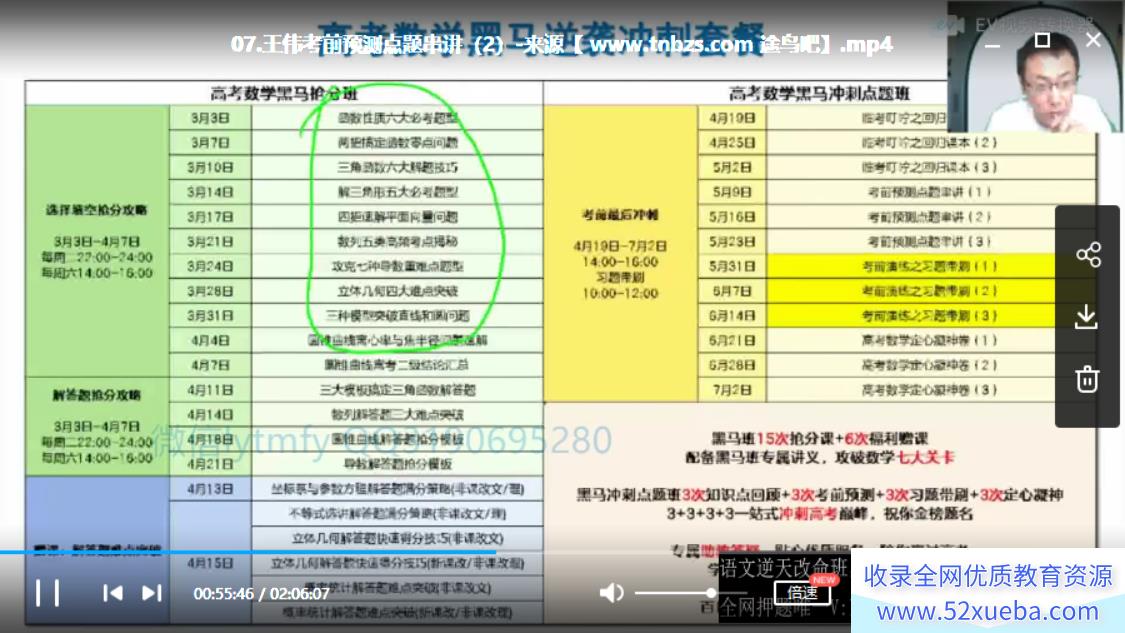Select the 5月23日 date cell

pos(732,242)
